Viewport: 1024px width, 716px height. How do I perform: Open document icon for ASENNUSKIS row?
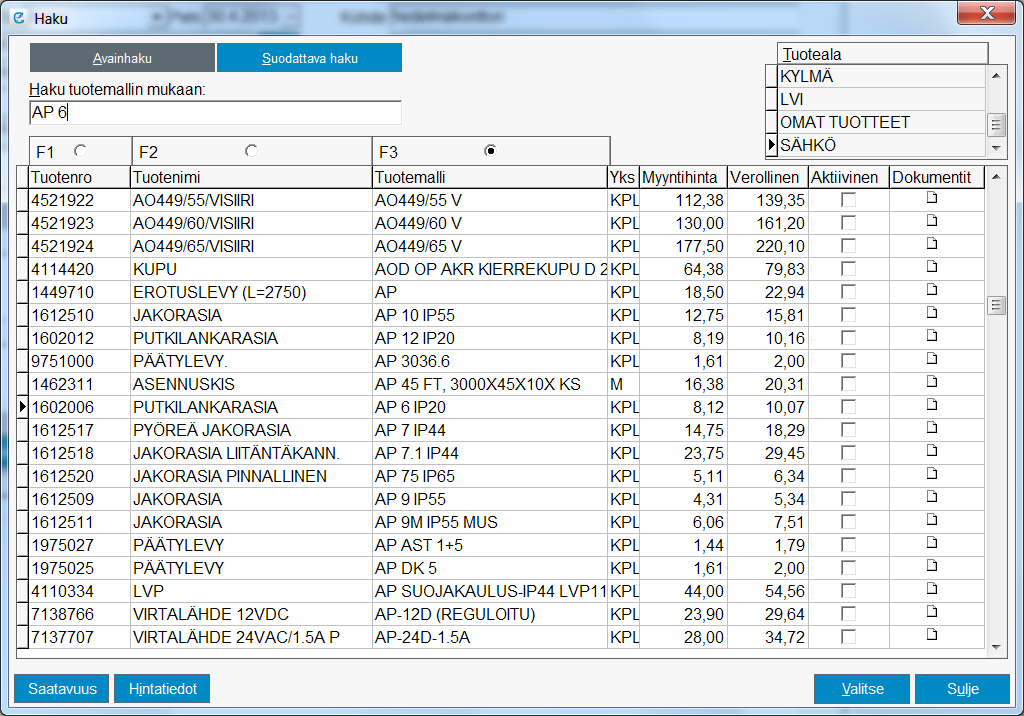pos(932,382)
